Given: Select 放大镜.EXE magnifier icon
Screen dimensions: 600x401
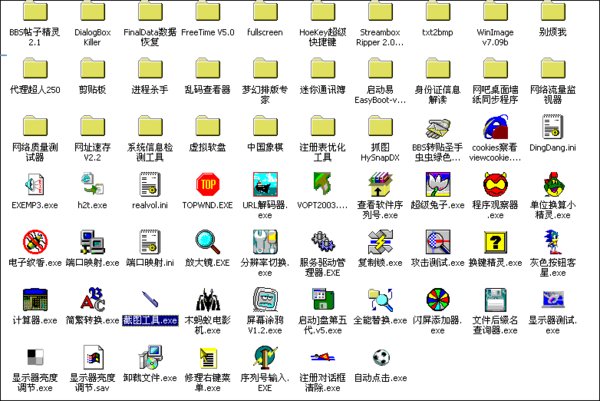Looking at the screenshot, I should 207,242.
